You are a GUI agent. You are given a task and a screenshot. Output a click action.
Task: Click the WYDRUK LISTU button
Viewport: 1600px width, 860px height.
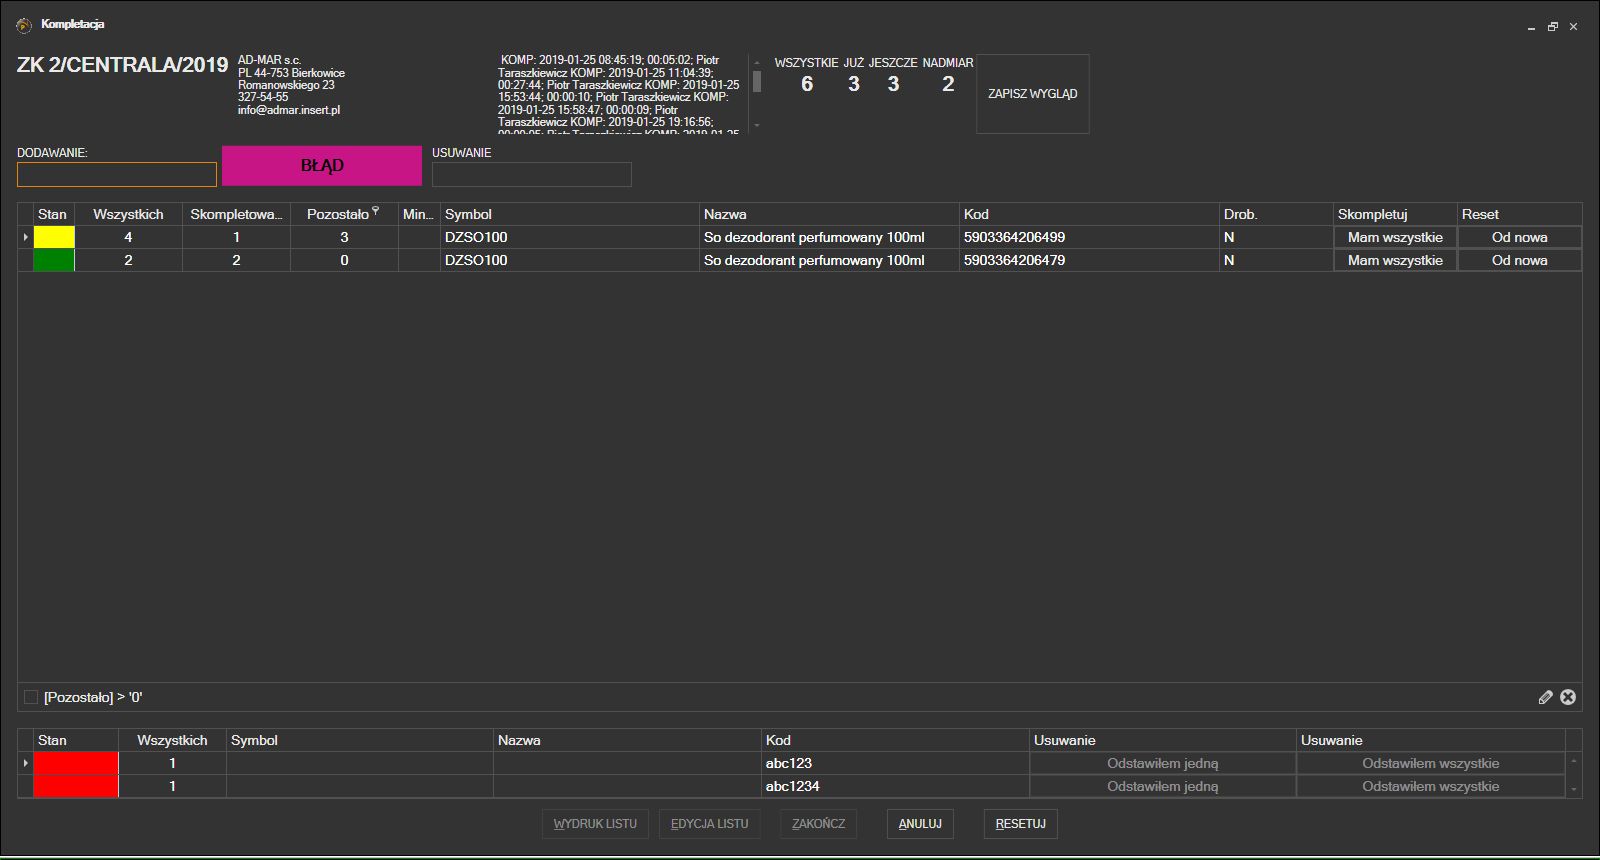595,824
